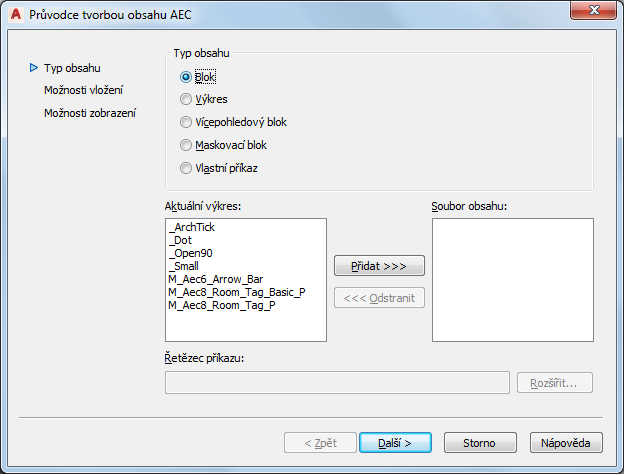624x474 pixels.
Task: Enable the Vlastní příkaz option
Action: click(x=185, y=168)
